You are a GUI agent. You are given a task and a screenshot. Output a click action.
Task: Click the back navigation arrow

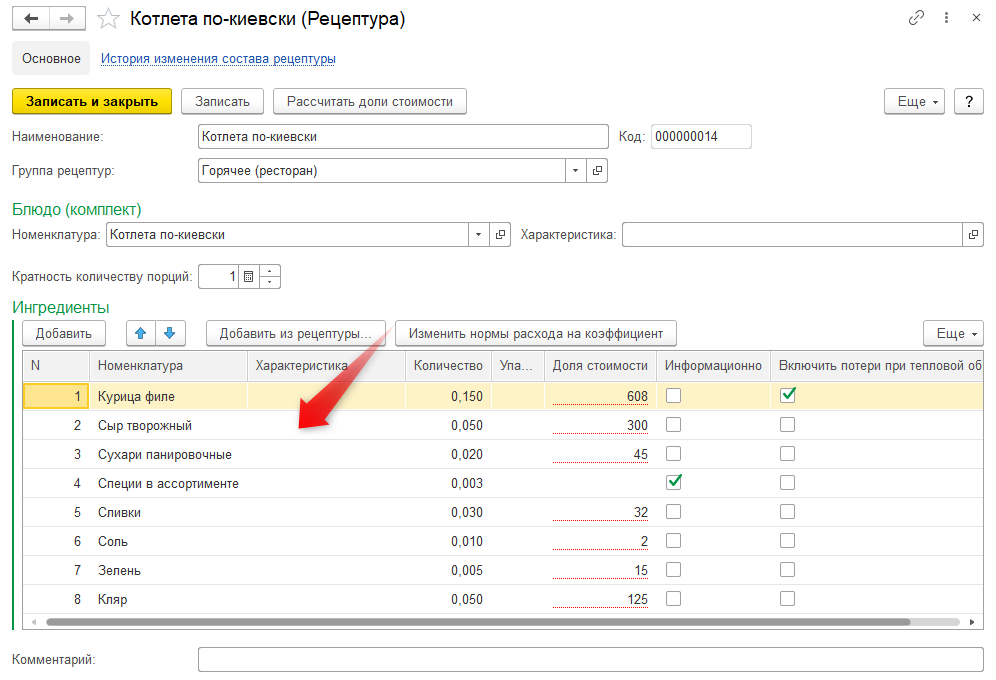tap(30, 19)
